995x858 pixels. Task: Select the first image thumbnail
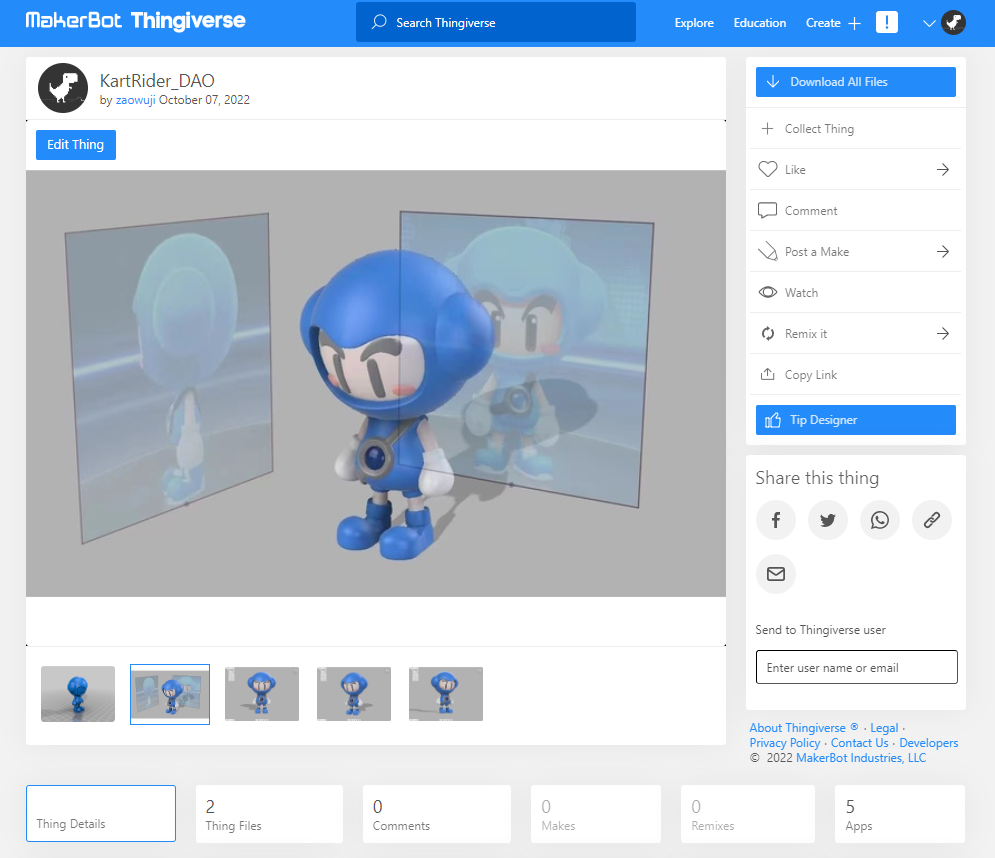click(x=78, y=693)
